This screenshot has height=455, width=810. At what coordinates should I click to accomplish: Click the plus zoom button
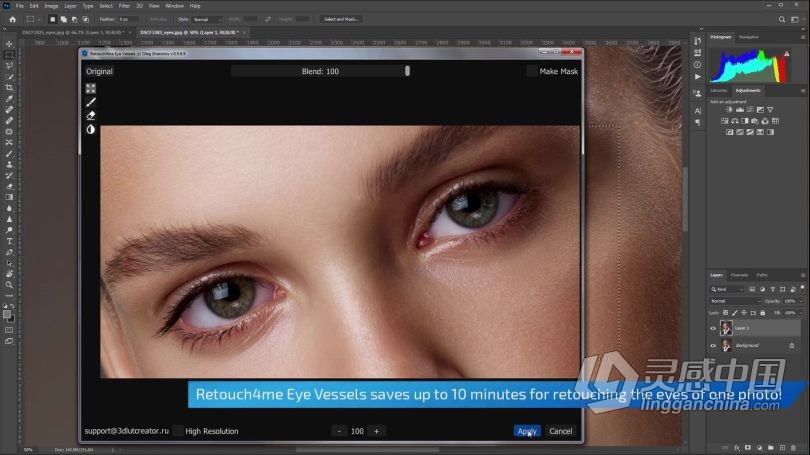point(377,431)
